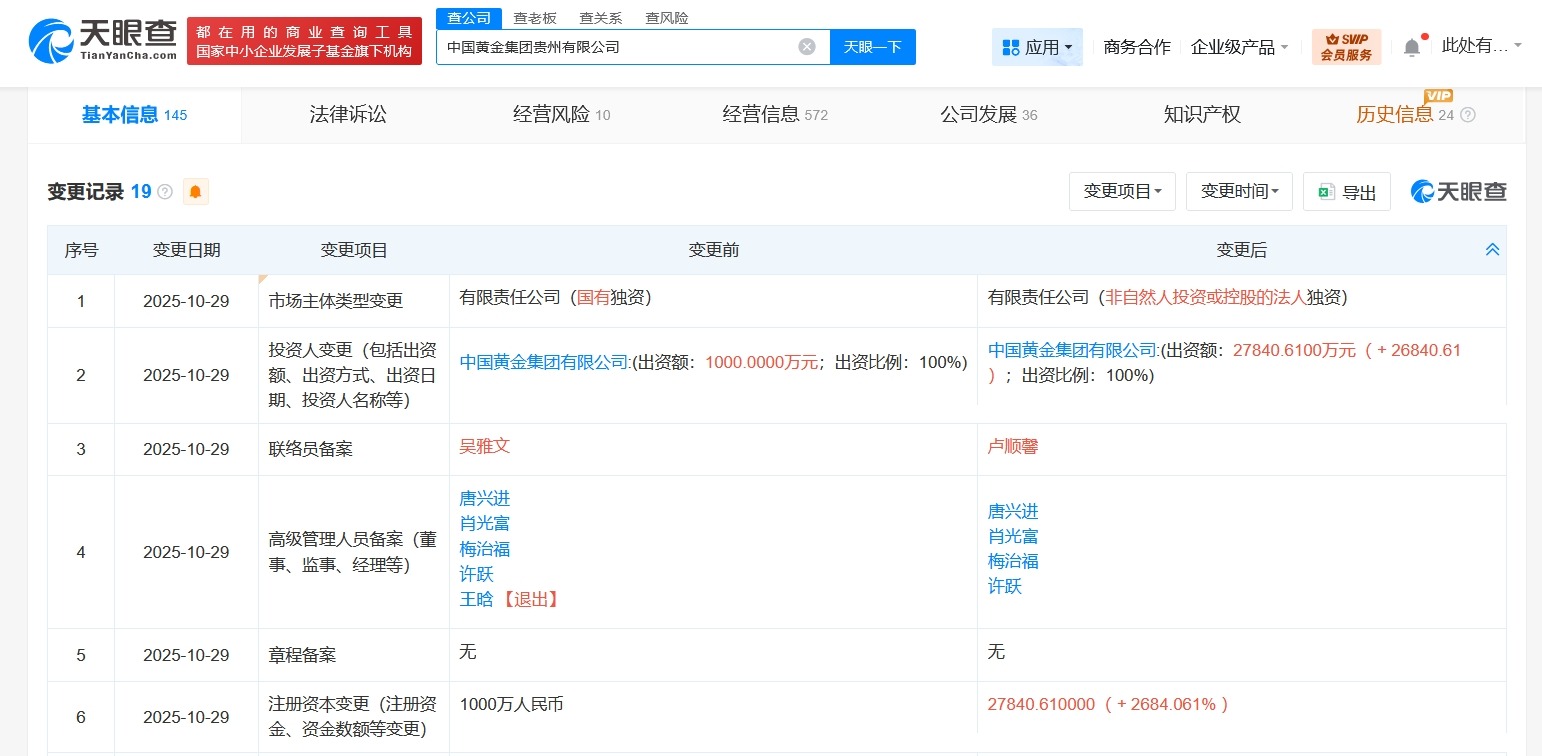Open the 变更项目 filter dropdown
The width and height of the screenshot is (1542, 756).
pyautogui.click(x=1122, y=191)
